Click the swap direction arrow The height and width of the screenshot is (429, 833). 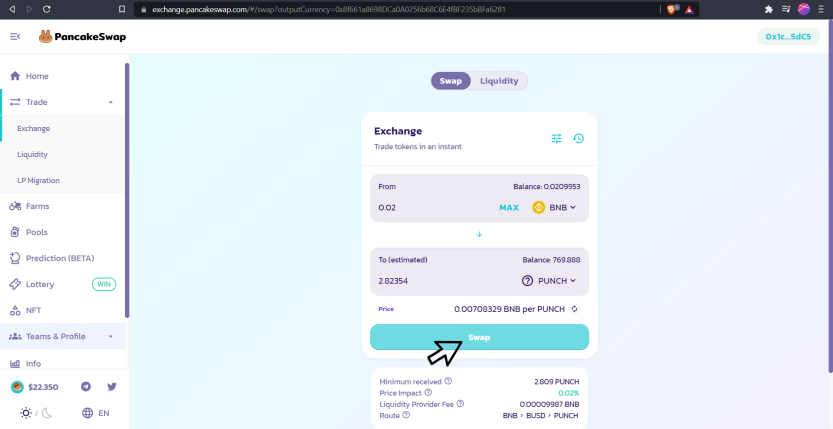tap(479, 234)
